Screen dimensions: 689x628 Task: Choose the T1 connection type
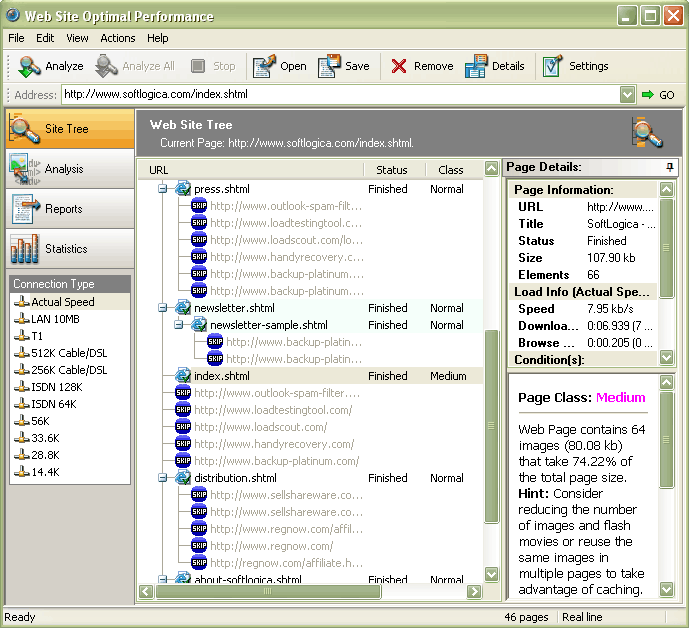coord(37,336)
